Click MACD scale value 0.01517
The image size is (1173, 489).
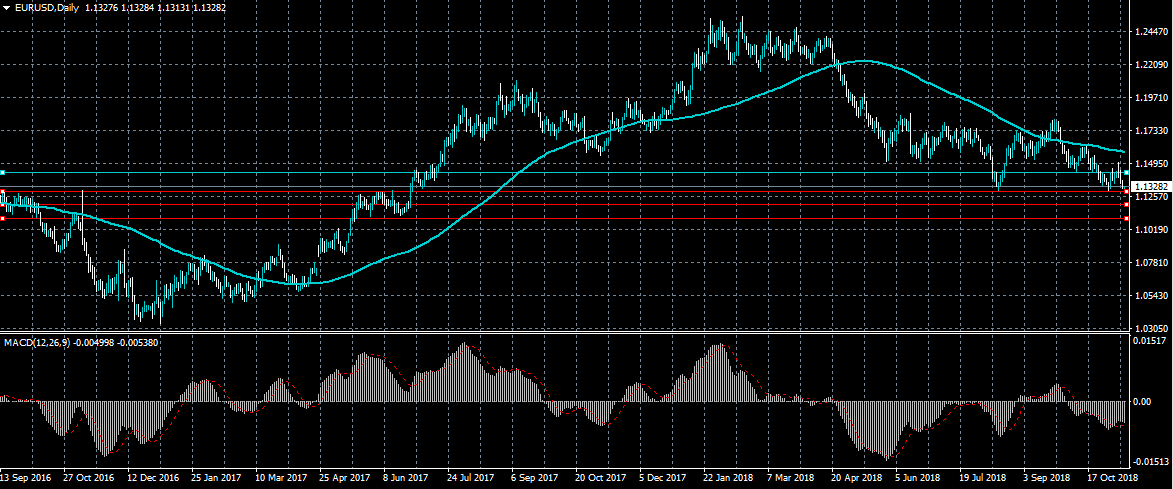click(1151, 341)
